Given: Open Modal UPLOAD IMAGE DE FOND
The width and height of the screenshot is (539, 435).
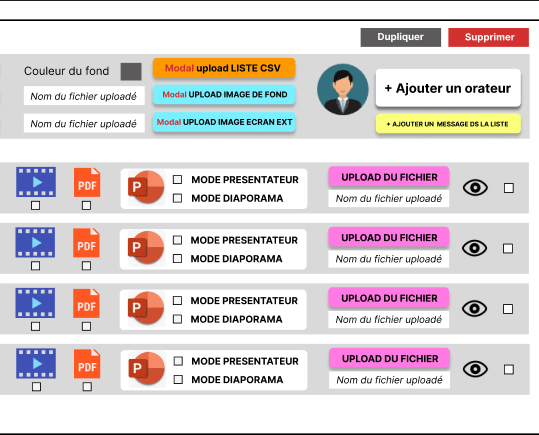Looking at the screenshot, I should pyautogui.click(x=224, y=95).
